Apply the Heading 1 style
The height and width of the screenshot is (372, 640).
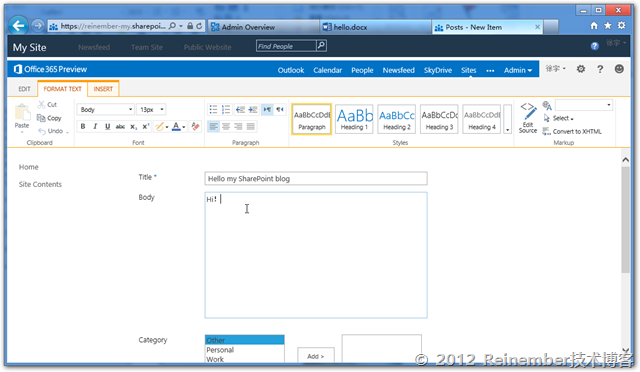click(x=354, y=119)
